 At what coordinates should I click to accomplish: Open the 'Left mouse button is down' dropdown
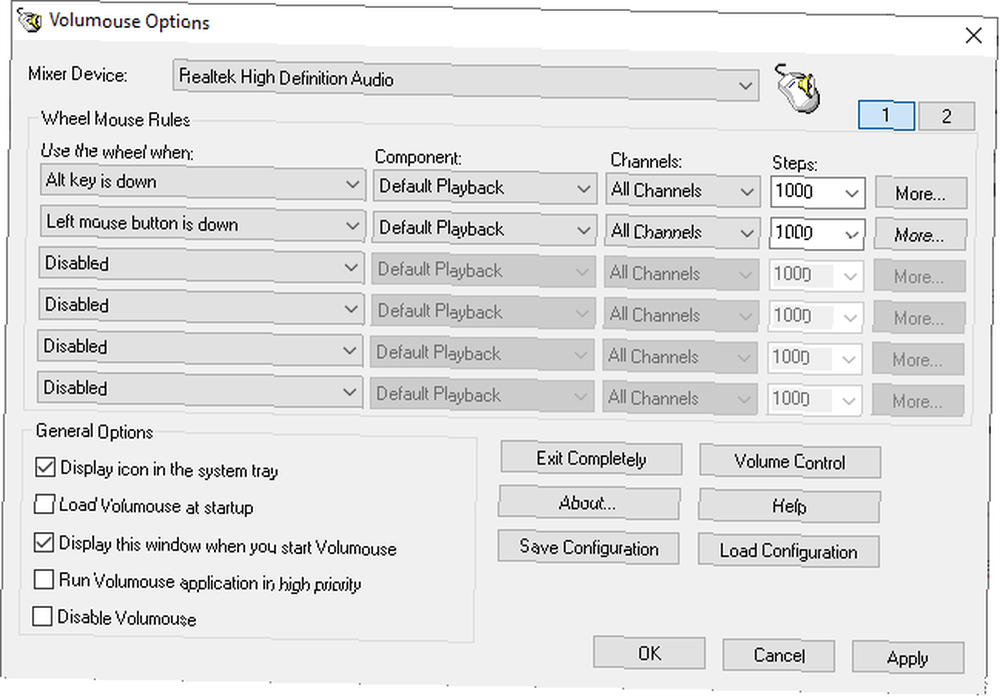(x=202, y=224)
